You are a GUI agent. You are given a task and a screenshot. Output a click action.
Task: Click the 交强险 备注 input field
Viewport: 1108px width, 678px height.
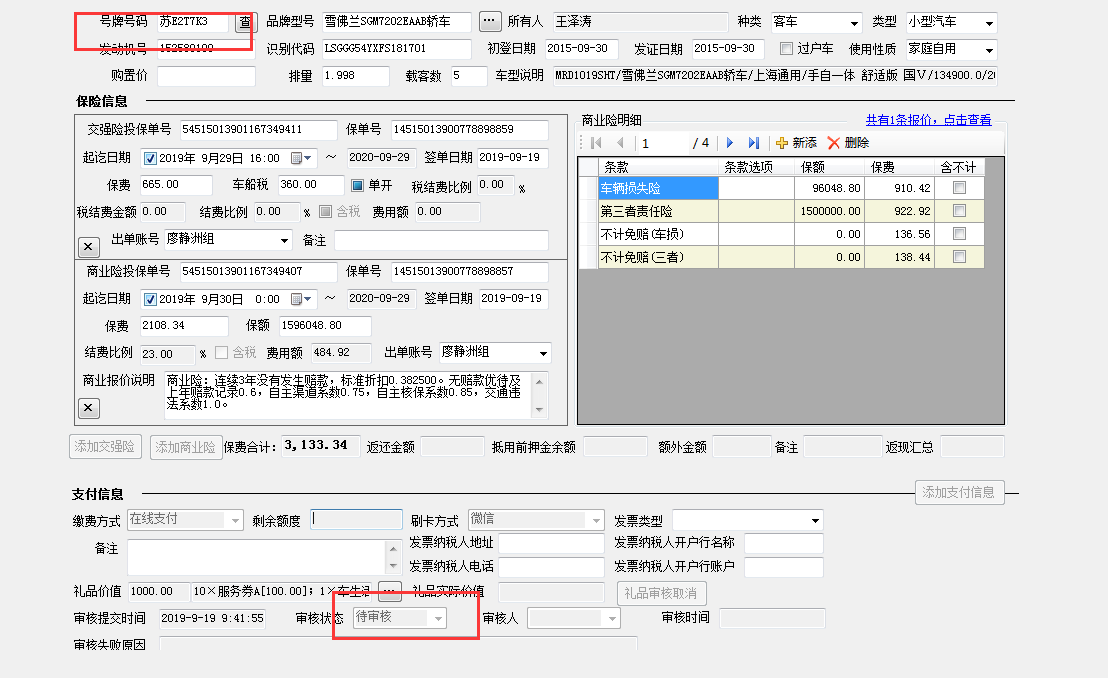click(x=441, y=240)
